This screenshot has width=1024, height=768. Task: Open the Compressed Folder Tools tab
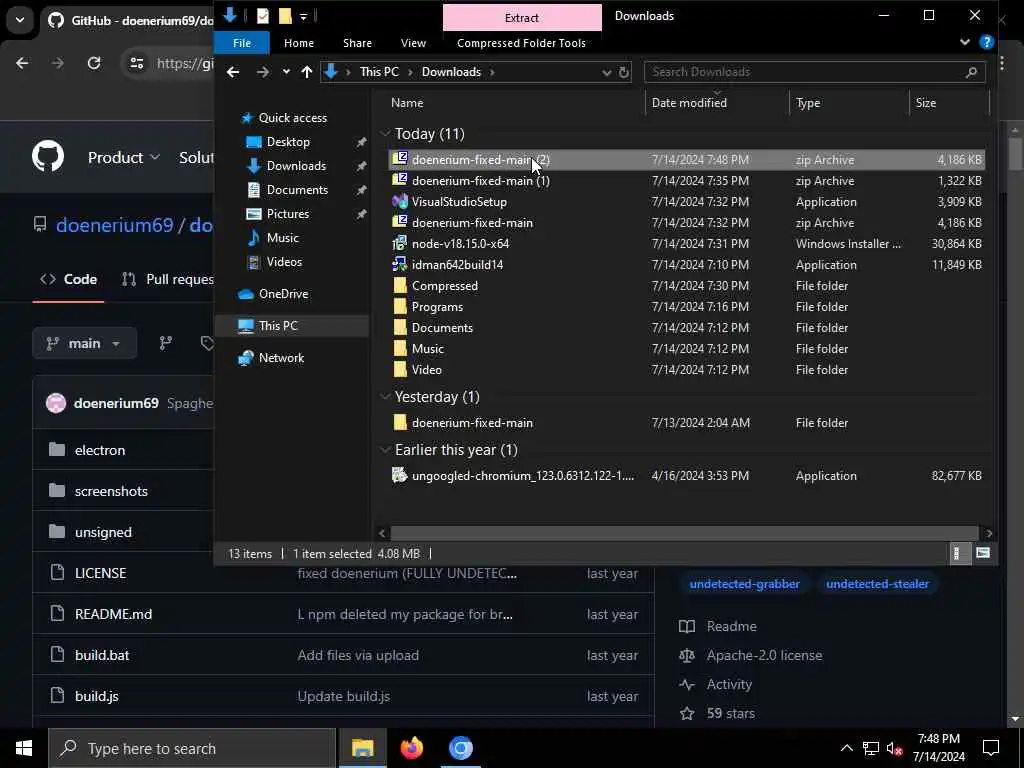tap(521, 43)
